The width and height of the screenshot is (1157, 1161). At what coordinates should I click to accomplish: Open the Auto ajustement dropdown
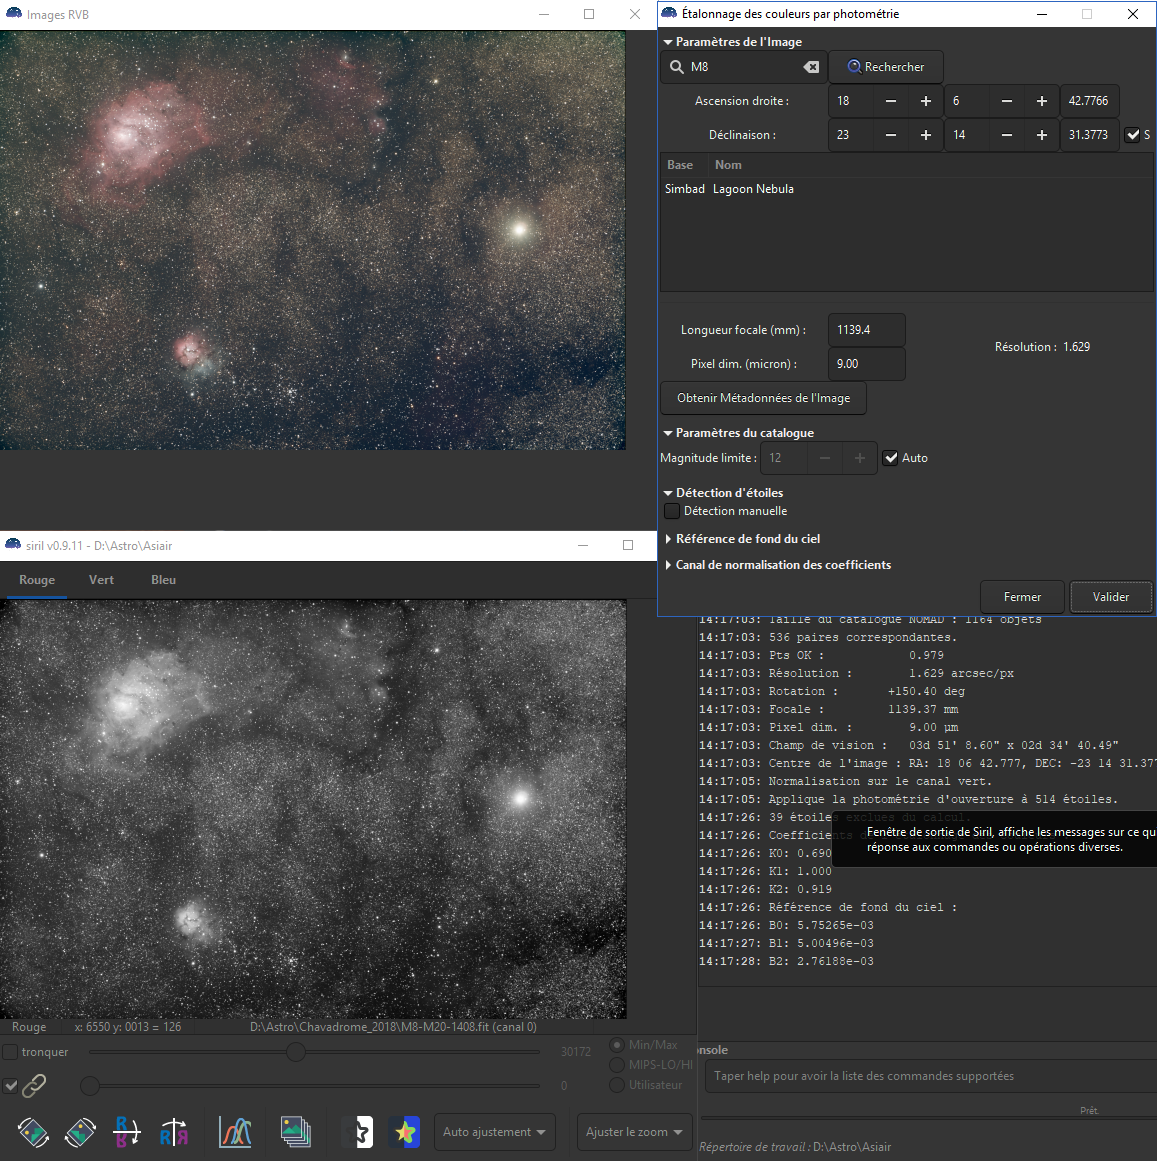point(494,1132)
